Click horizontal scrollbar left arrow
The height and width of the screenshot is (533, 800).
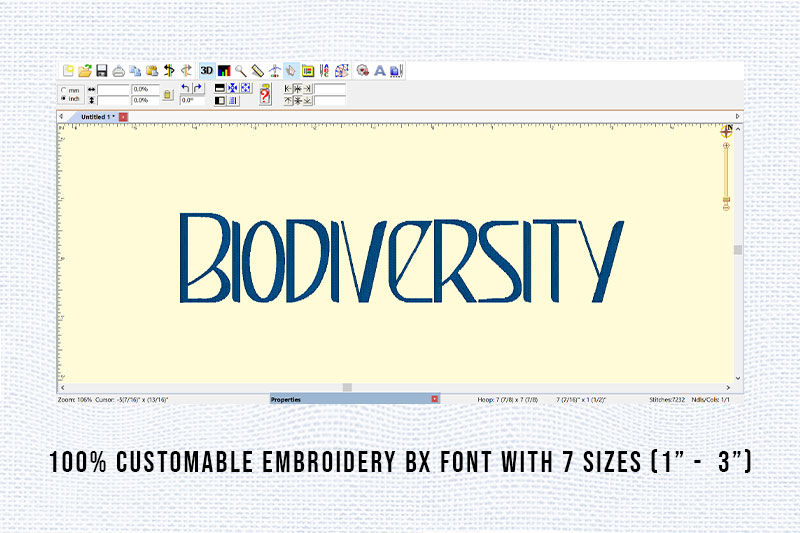click(63, 388)
